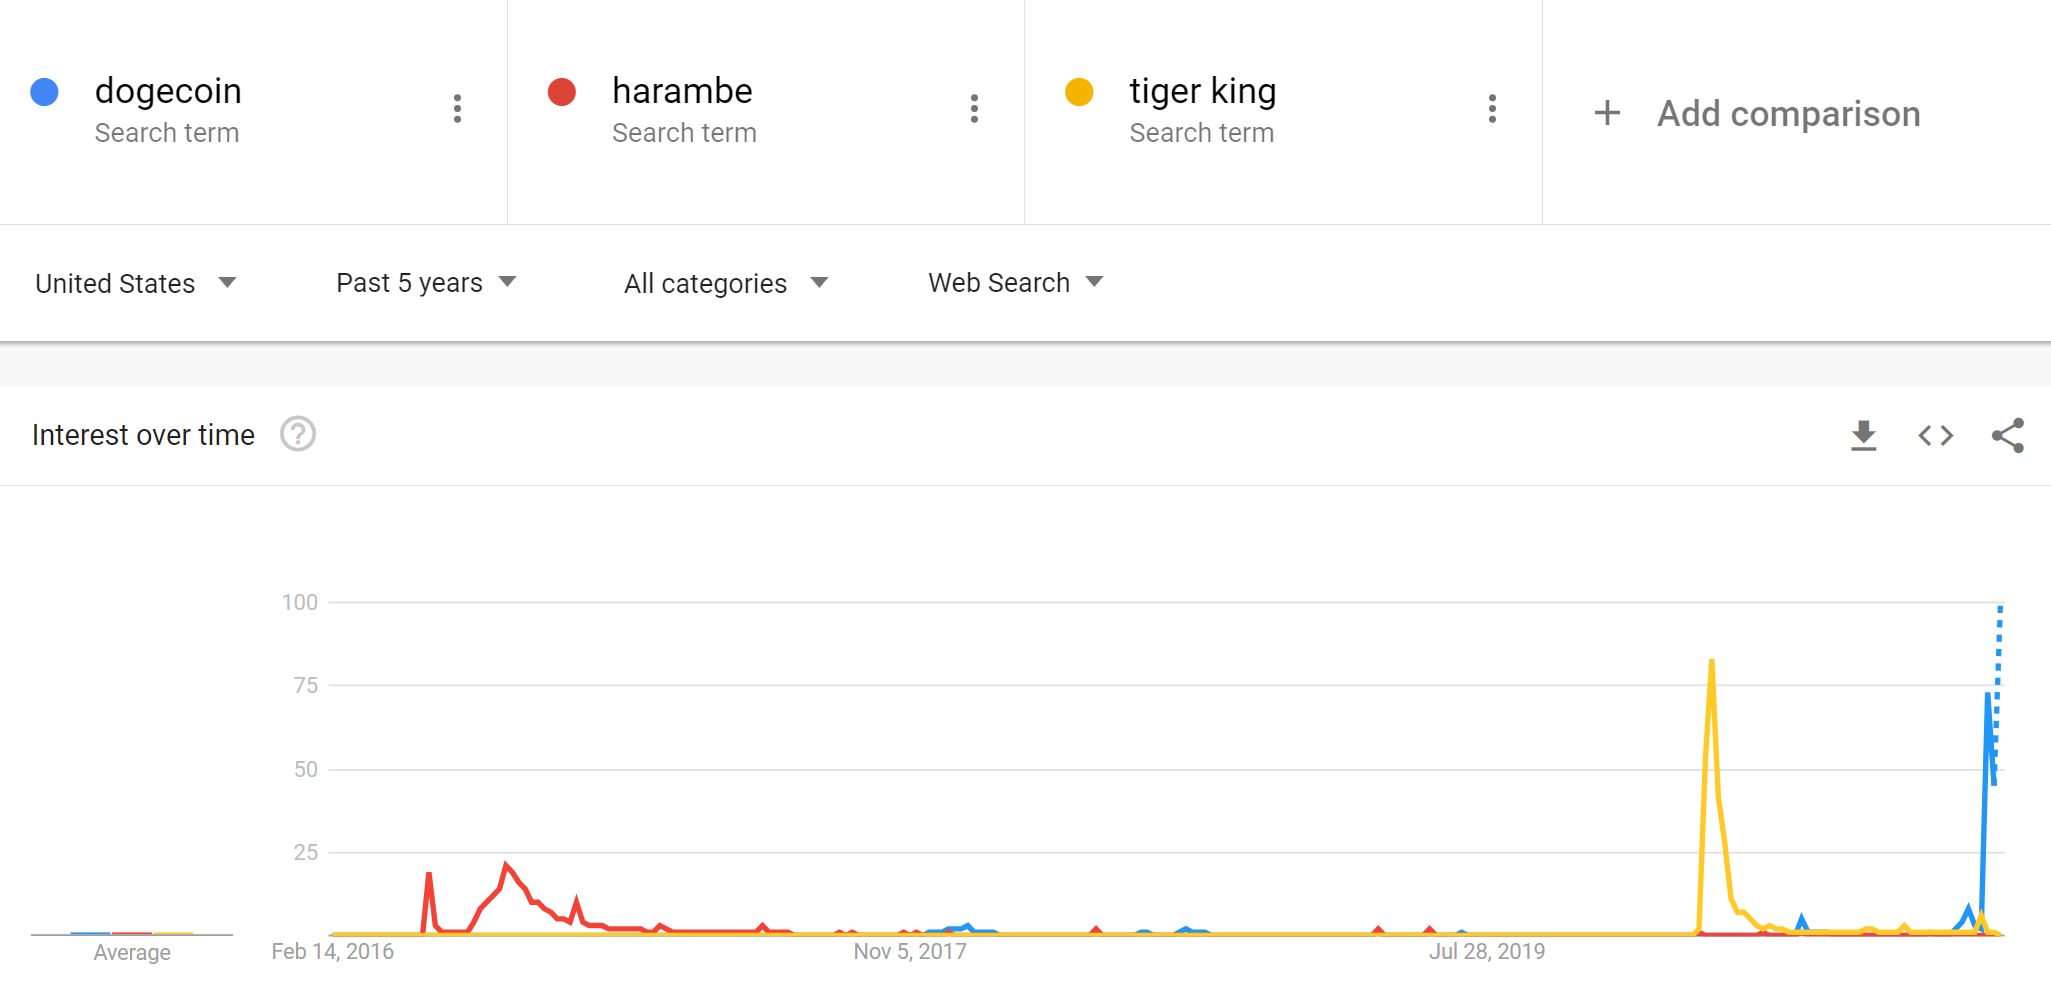Click the blue dogecoin color dot
Image resolution: width=2051 pixels, height=984 pixels.
tap(45, 92)
